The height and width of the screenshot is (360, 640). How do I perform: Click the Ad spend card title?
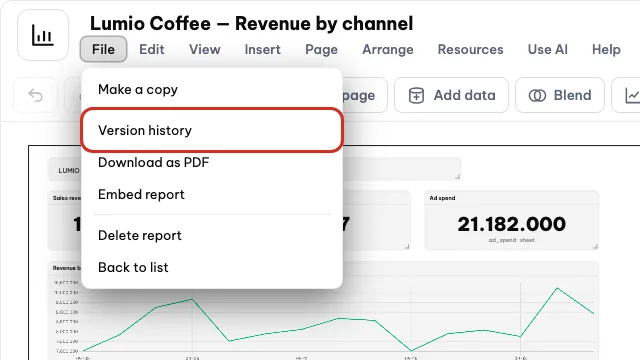(x=442, y=198)
